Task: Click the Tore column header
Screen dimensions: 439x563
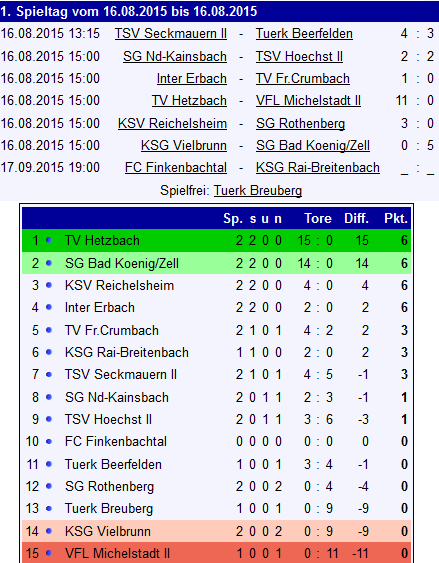Action: [x=318, y=218]
